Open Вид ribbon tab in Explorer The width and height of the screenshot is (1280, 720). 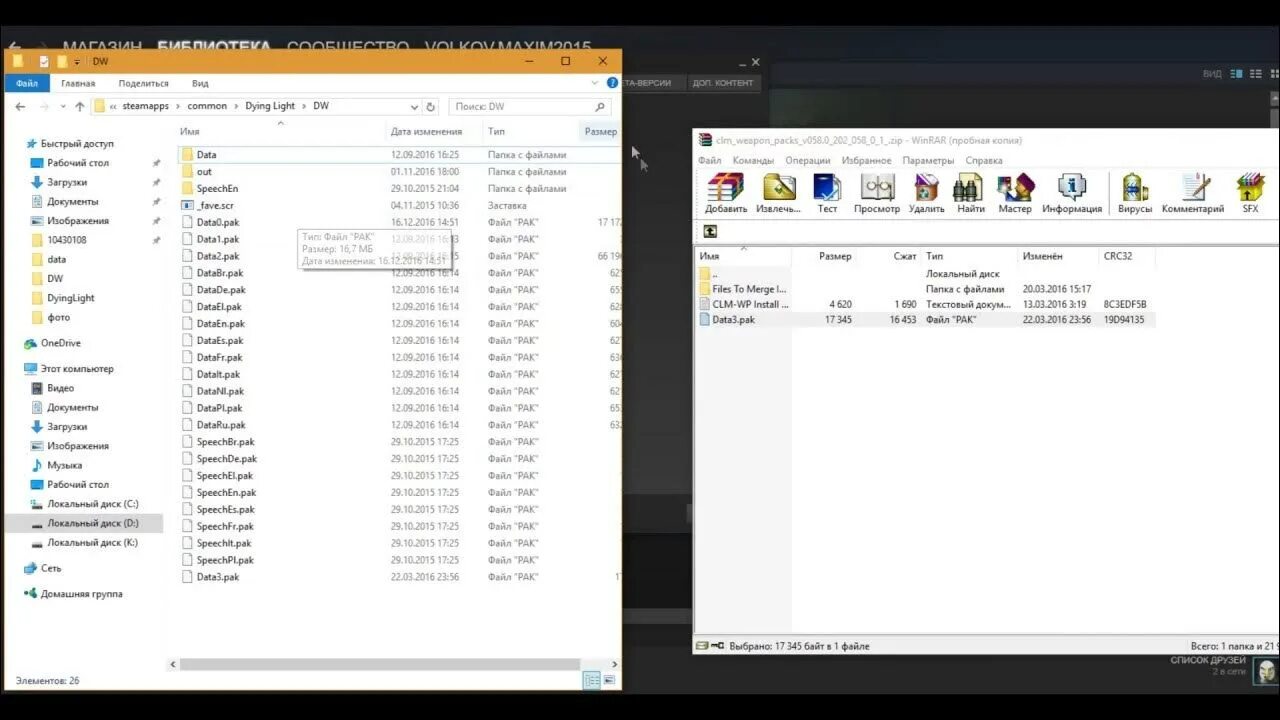[x=200, y=83]
